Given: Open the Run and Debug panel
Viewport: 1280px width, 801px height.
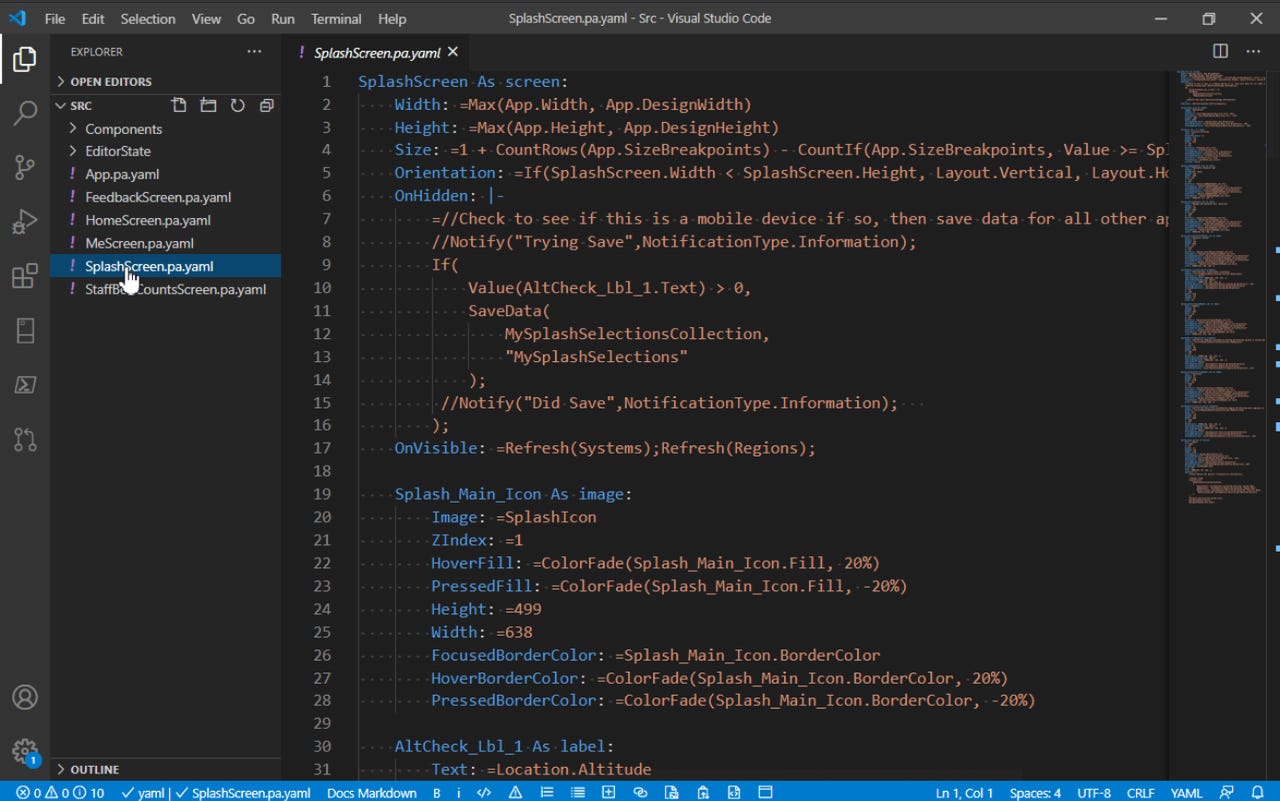Looking at the screenshot, I should coord(24,222).
